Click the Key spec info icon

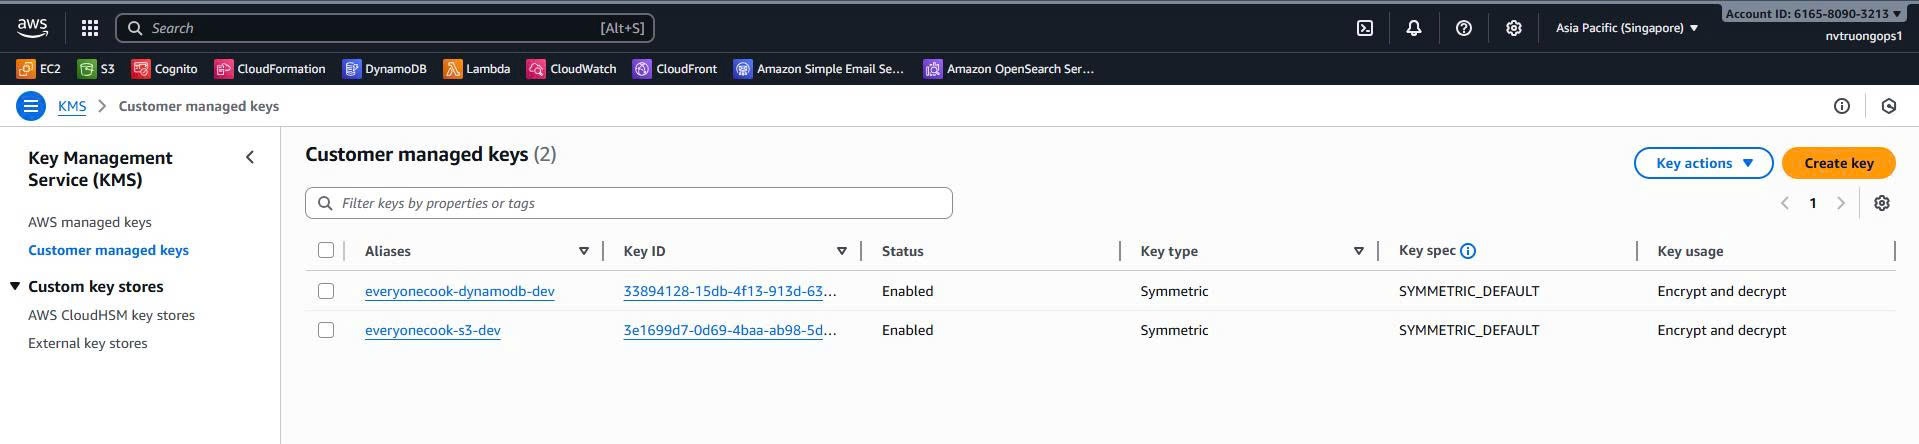coord(1468,251)
